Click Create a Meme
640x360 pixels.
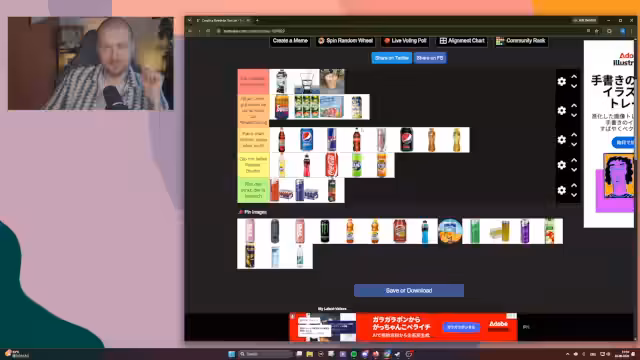[x=290, y=41]
